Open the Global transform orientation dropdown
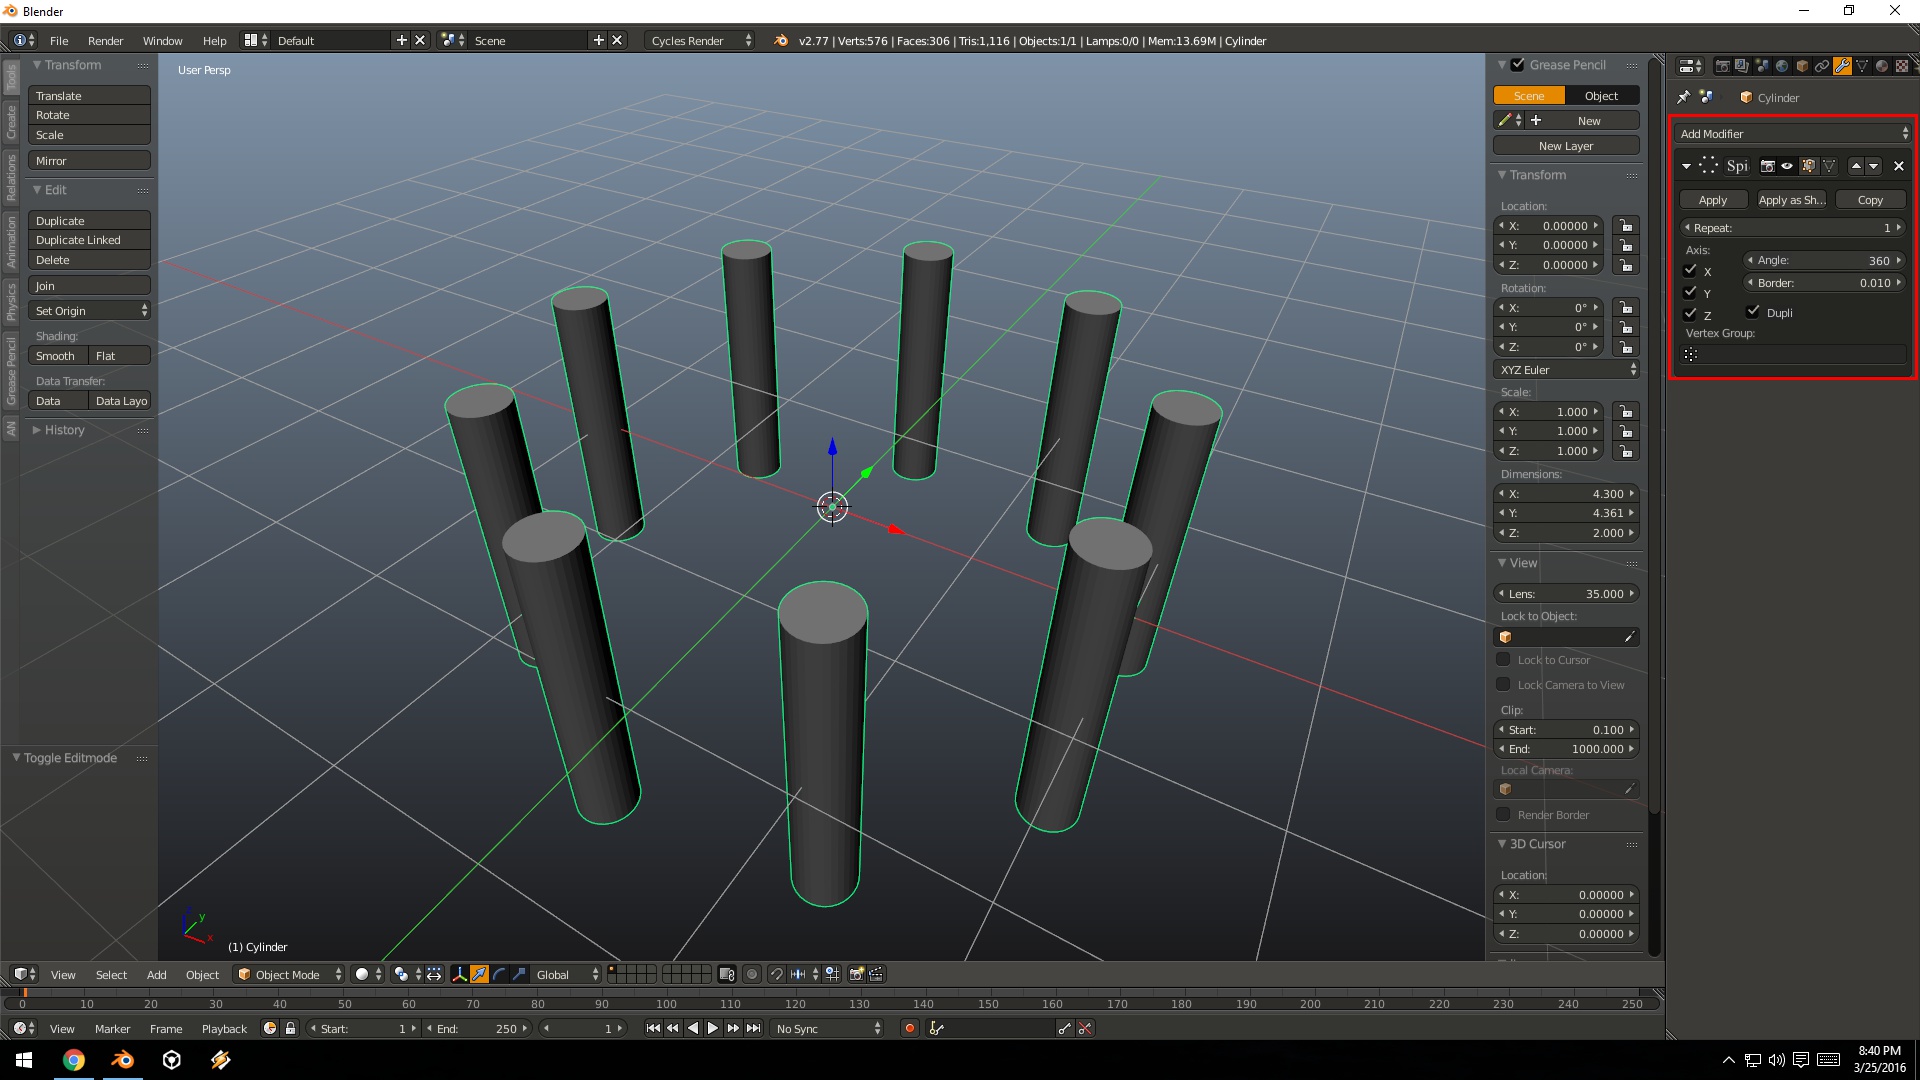 [566, 974]
